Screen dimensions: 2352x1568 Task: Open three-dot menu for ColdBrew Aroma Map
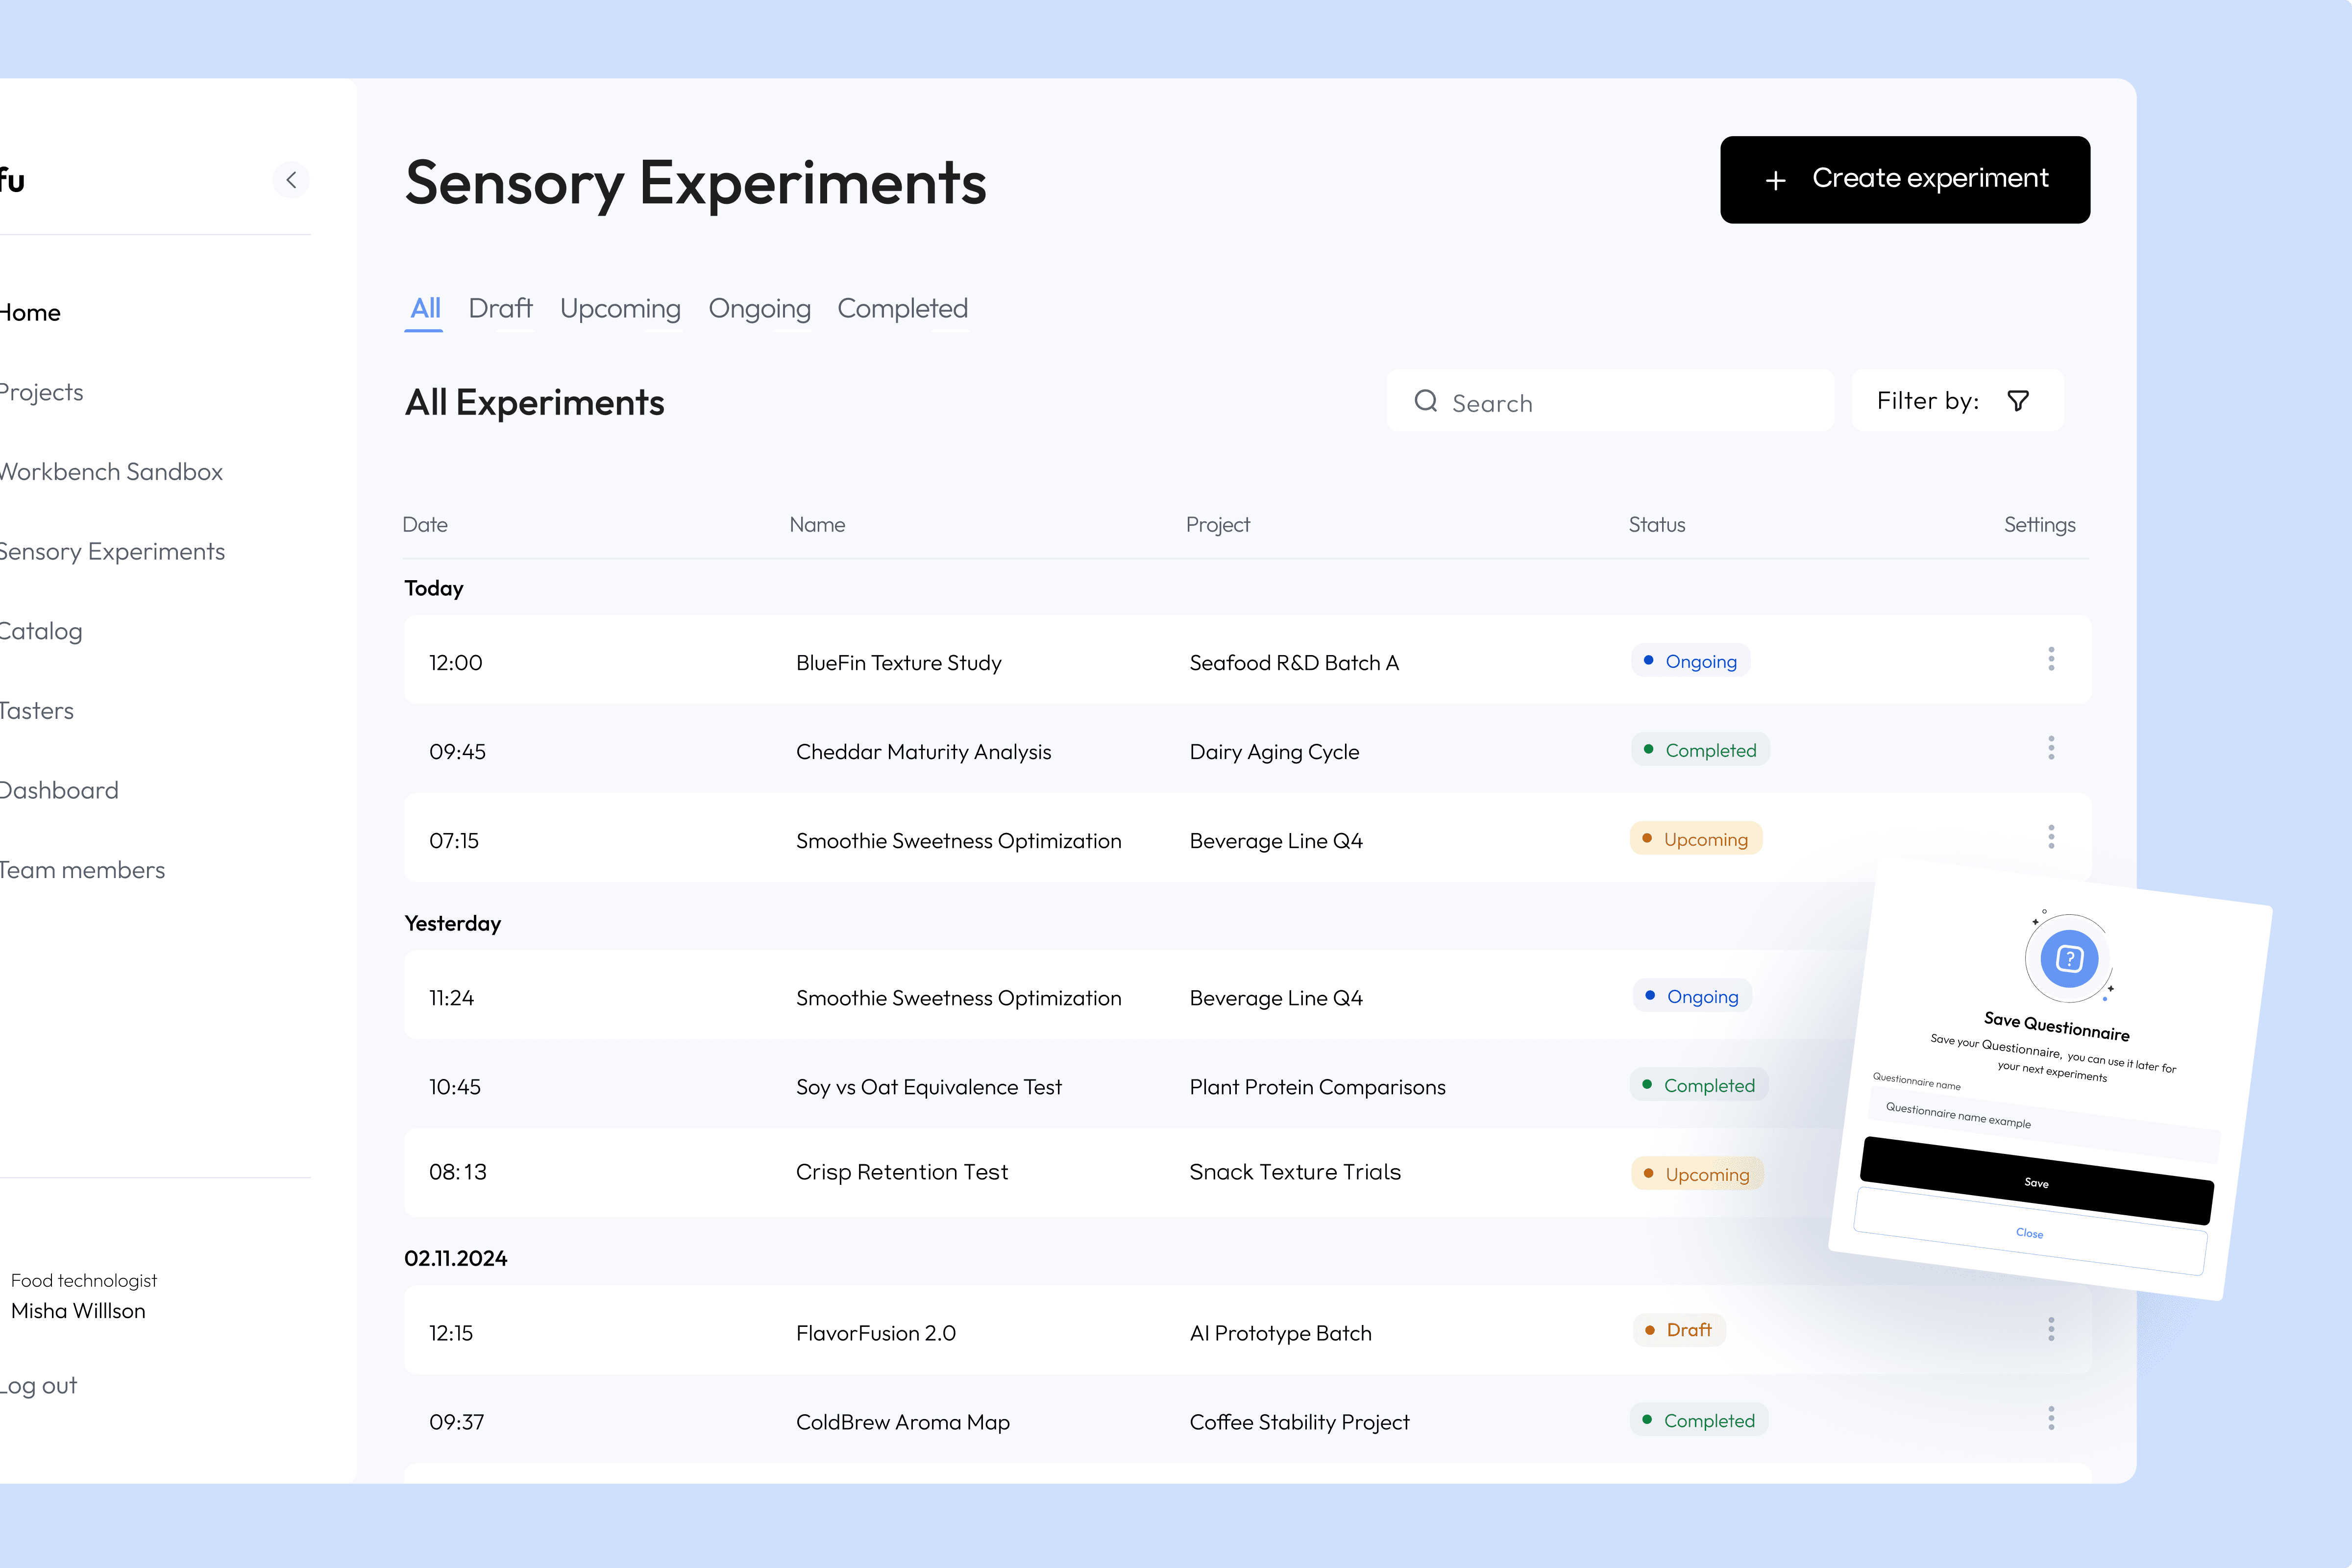[2051, 1418]
